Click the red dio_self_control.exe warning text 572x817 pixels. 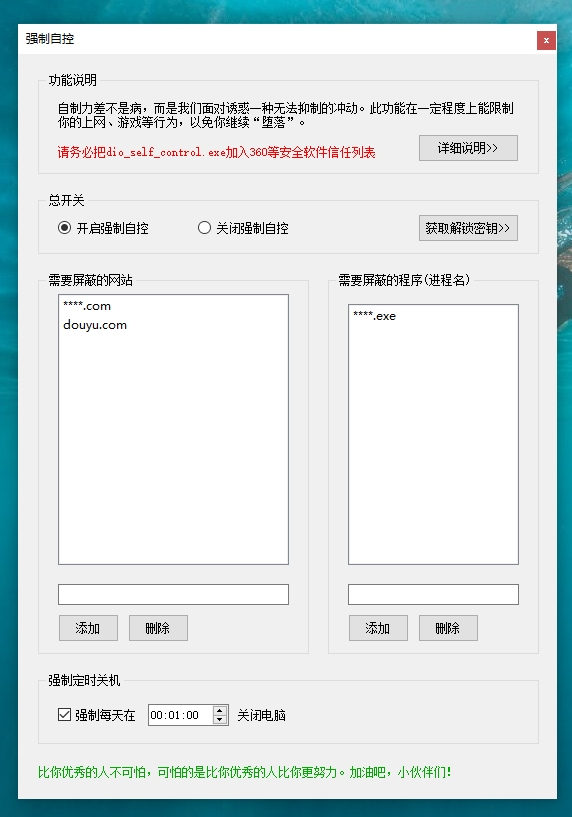point(216,152)
